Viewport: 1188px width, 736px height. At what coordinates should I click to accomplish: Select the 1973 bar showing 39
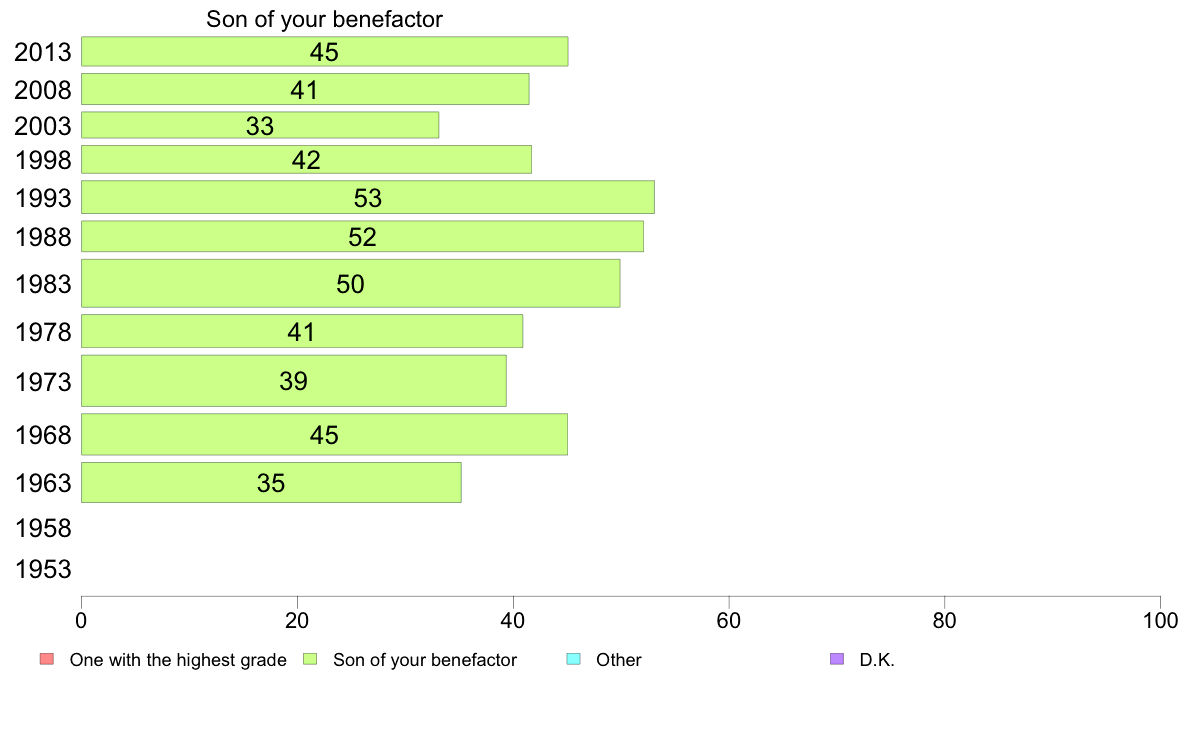click(293, 381)
